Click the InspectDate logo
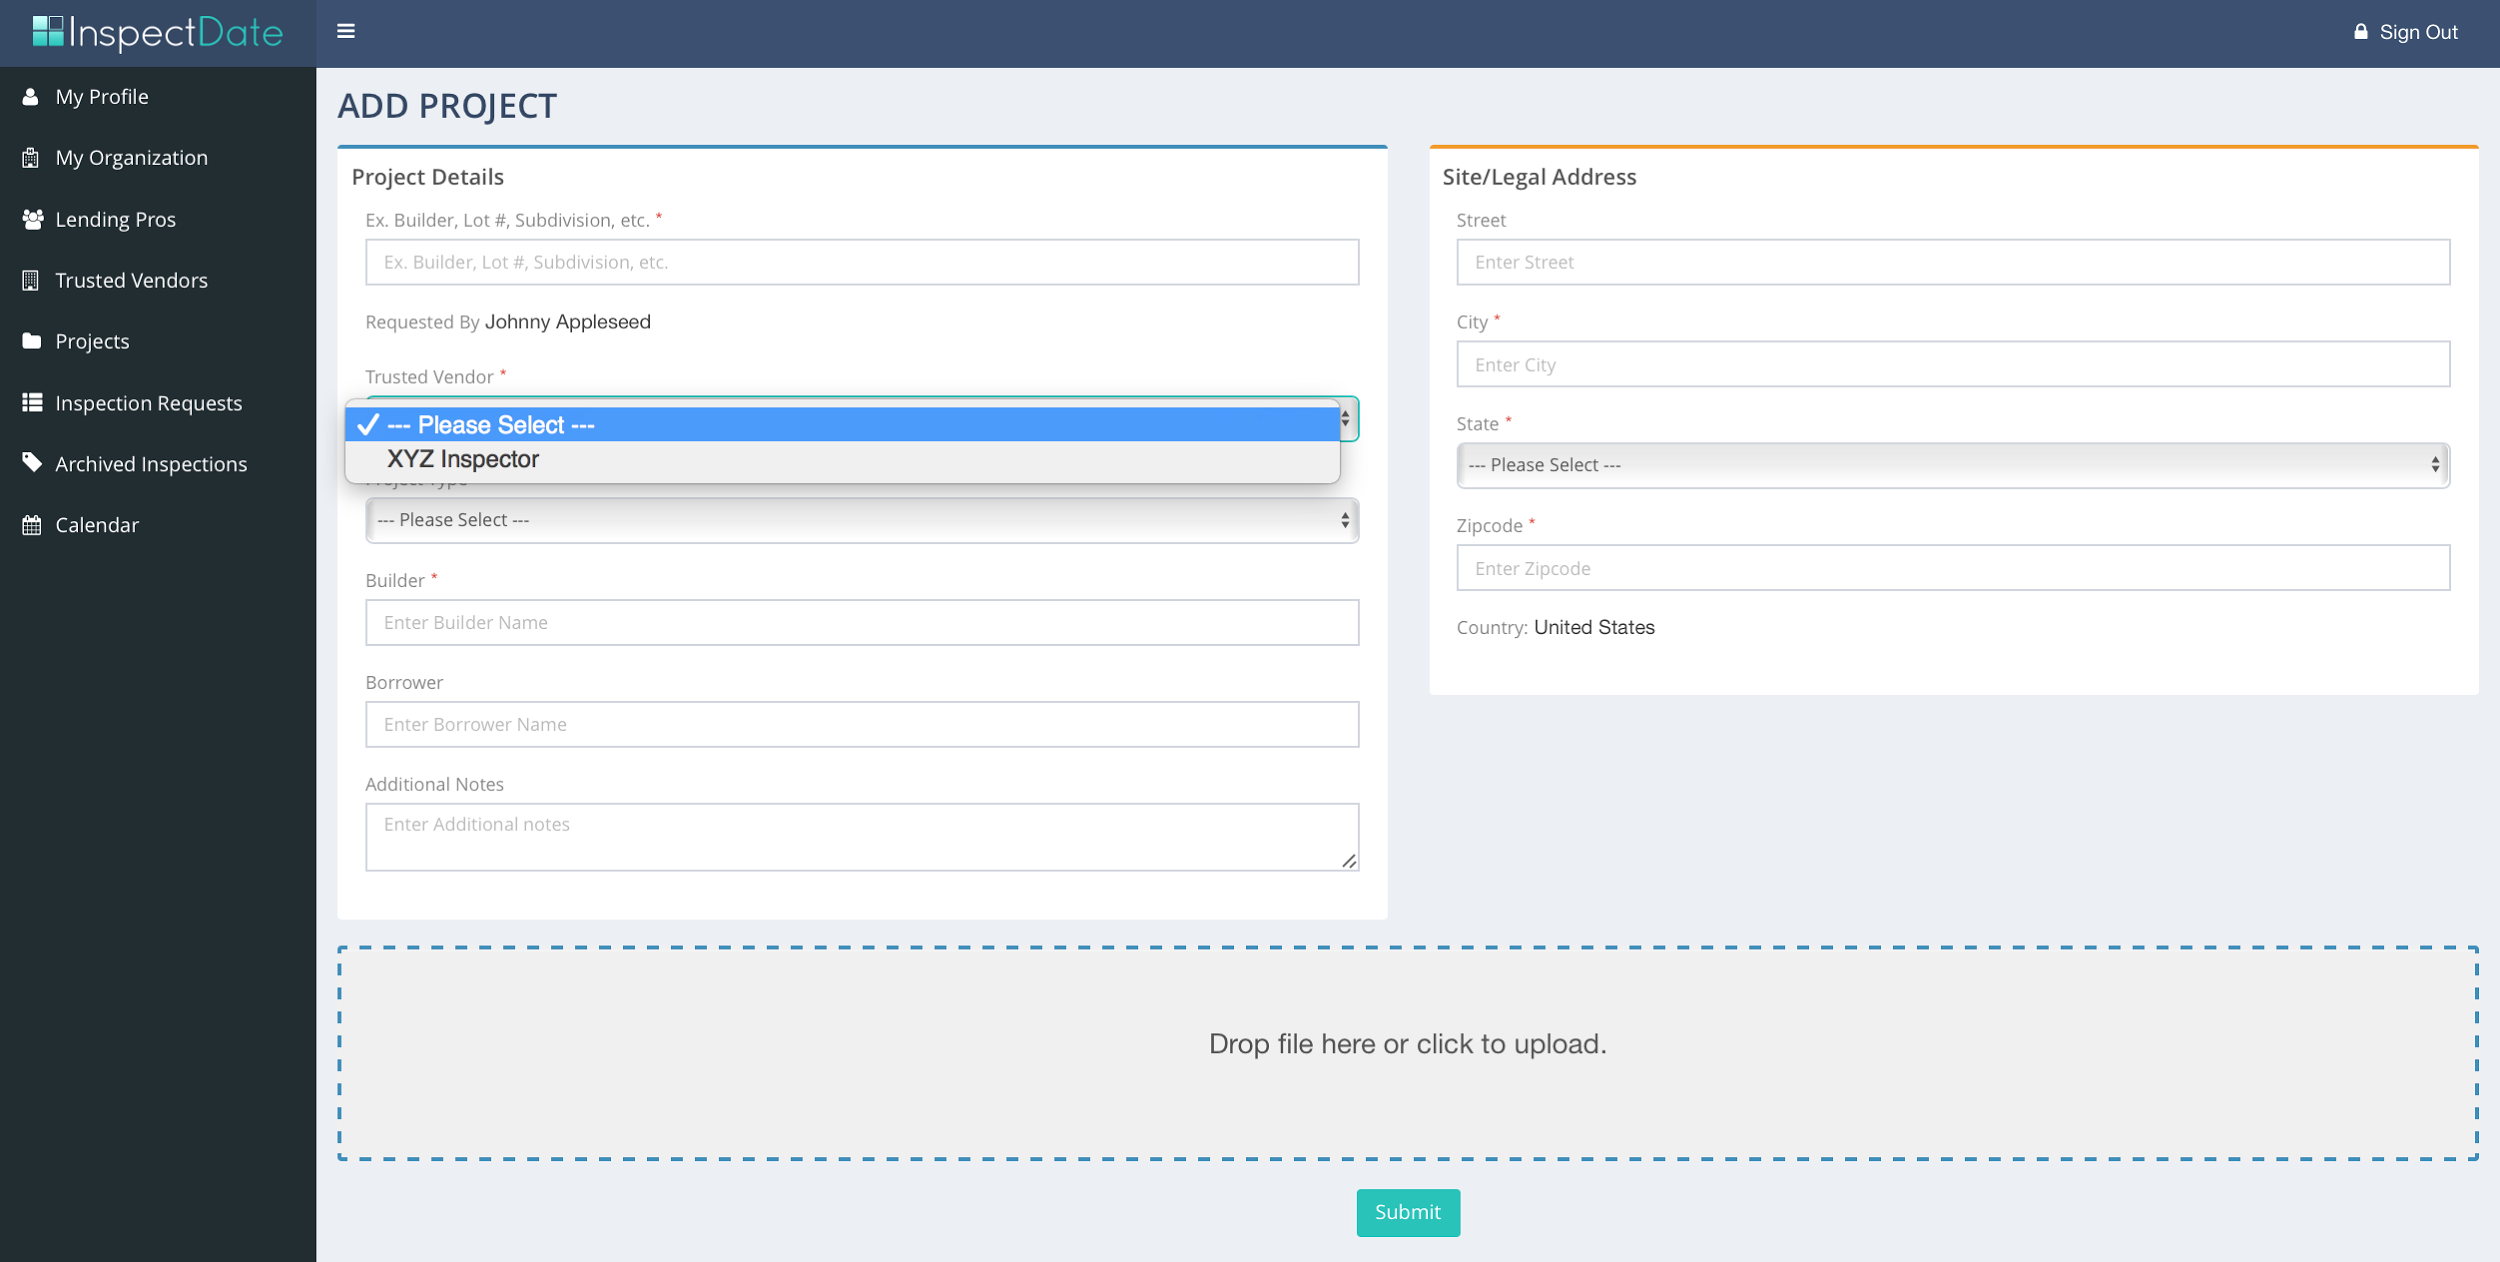2500x1262 pixels. click(158, 33)
